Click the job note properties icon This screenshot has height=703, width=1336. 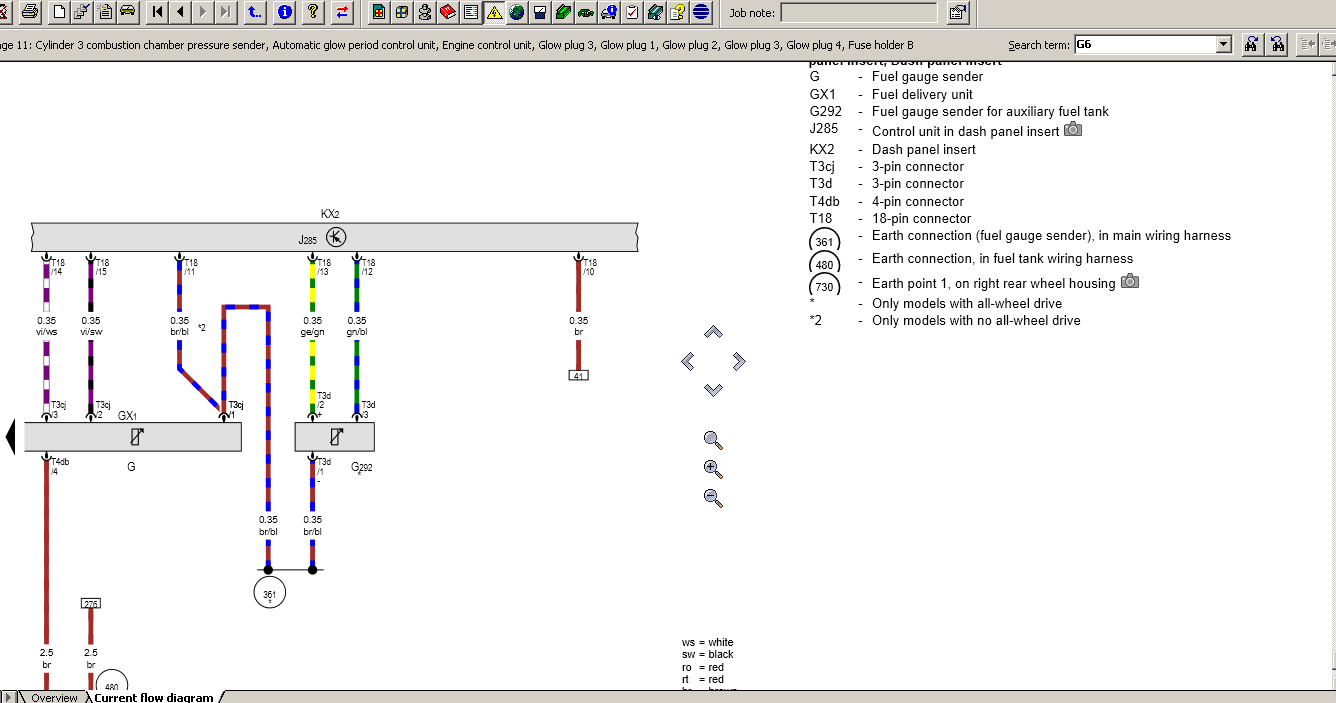(957, 12)
